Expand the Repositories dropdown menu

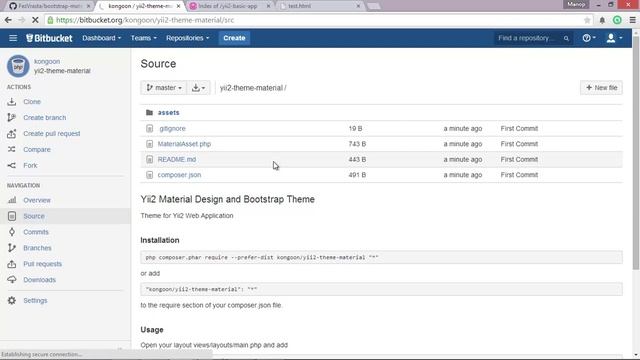click(x=187, y=38)
